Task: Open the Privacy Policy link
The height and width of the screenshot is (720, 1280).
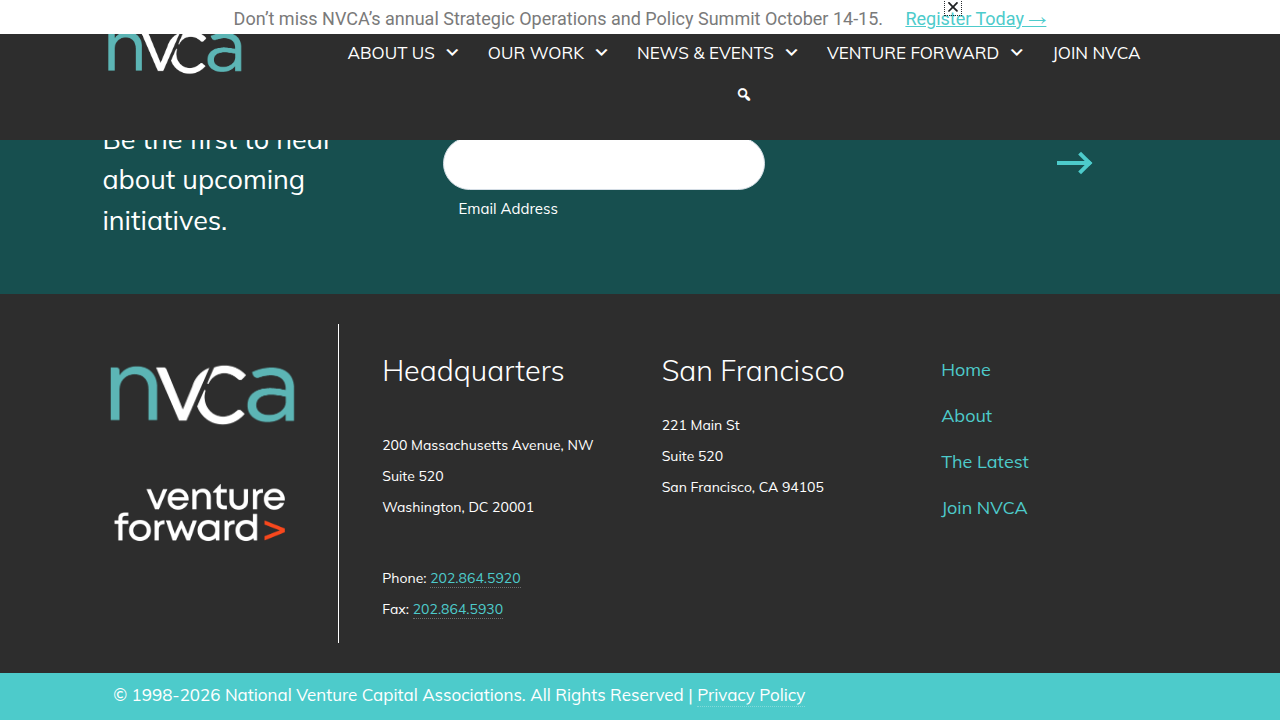Action: 751,695
